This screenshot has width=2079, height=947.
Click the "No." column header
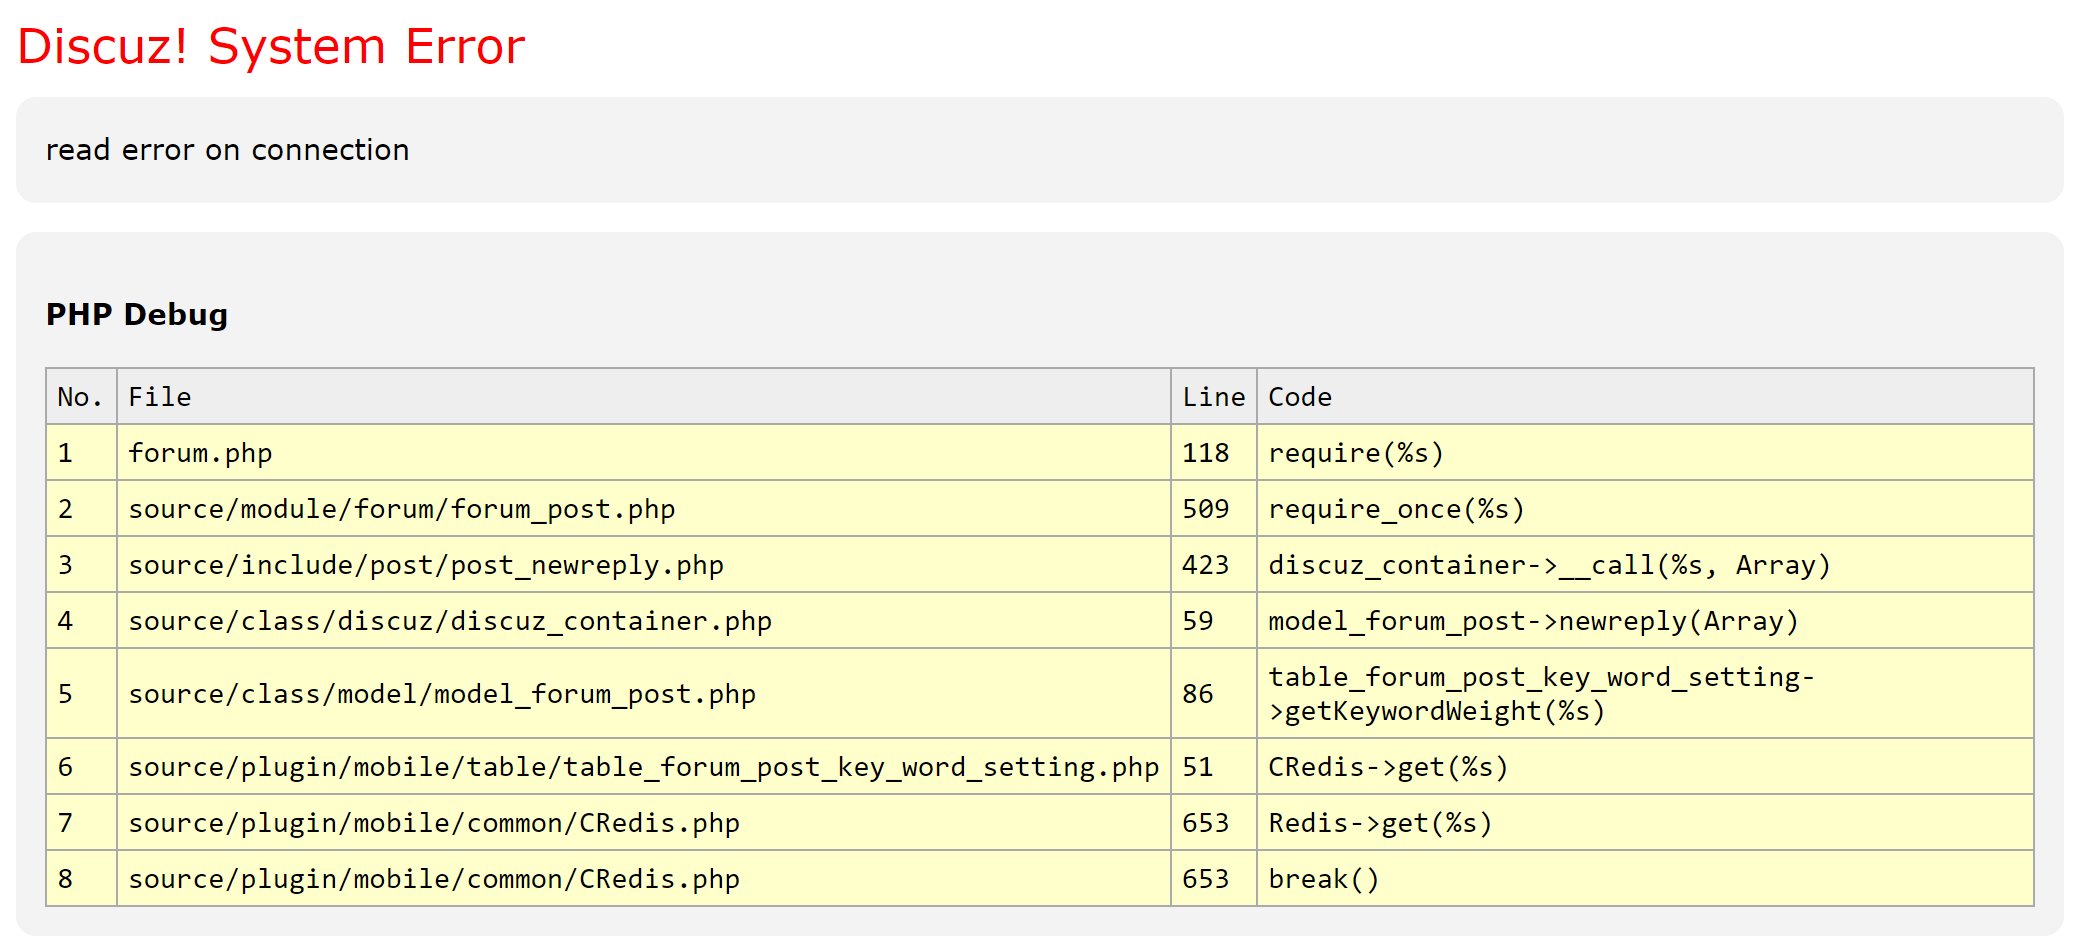pos(80,397)
